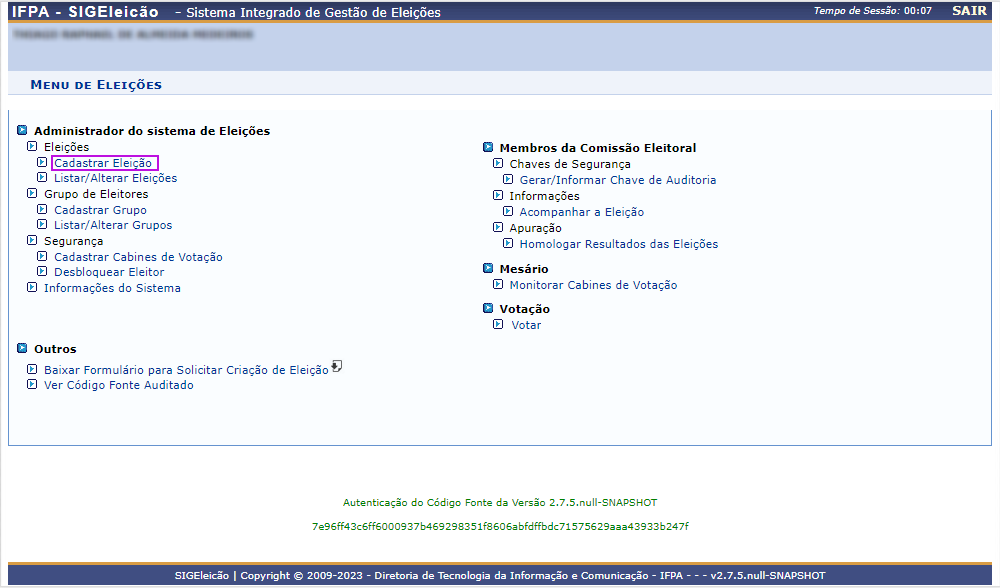Click arrow icon beside Chaves de Segurança
1000x588 pixels.
pos(498,163)
